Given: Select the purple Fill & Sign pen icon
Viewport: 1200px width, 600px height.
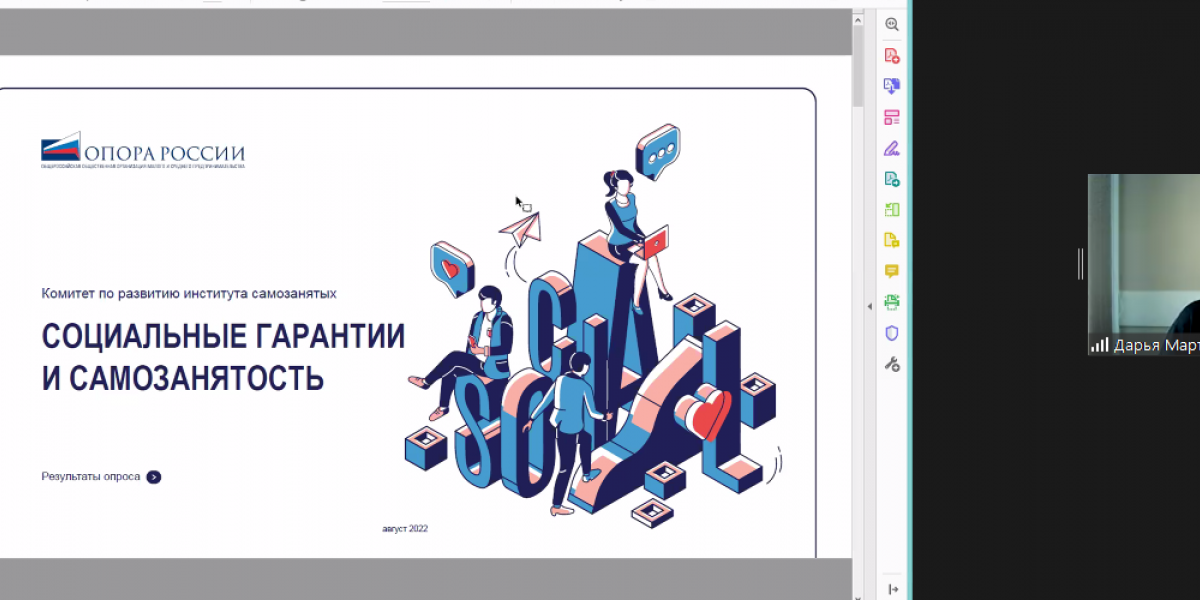Looking at the screenshot, I should 891,149.
